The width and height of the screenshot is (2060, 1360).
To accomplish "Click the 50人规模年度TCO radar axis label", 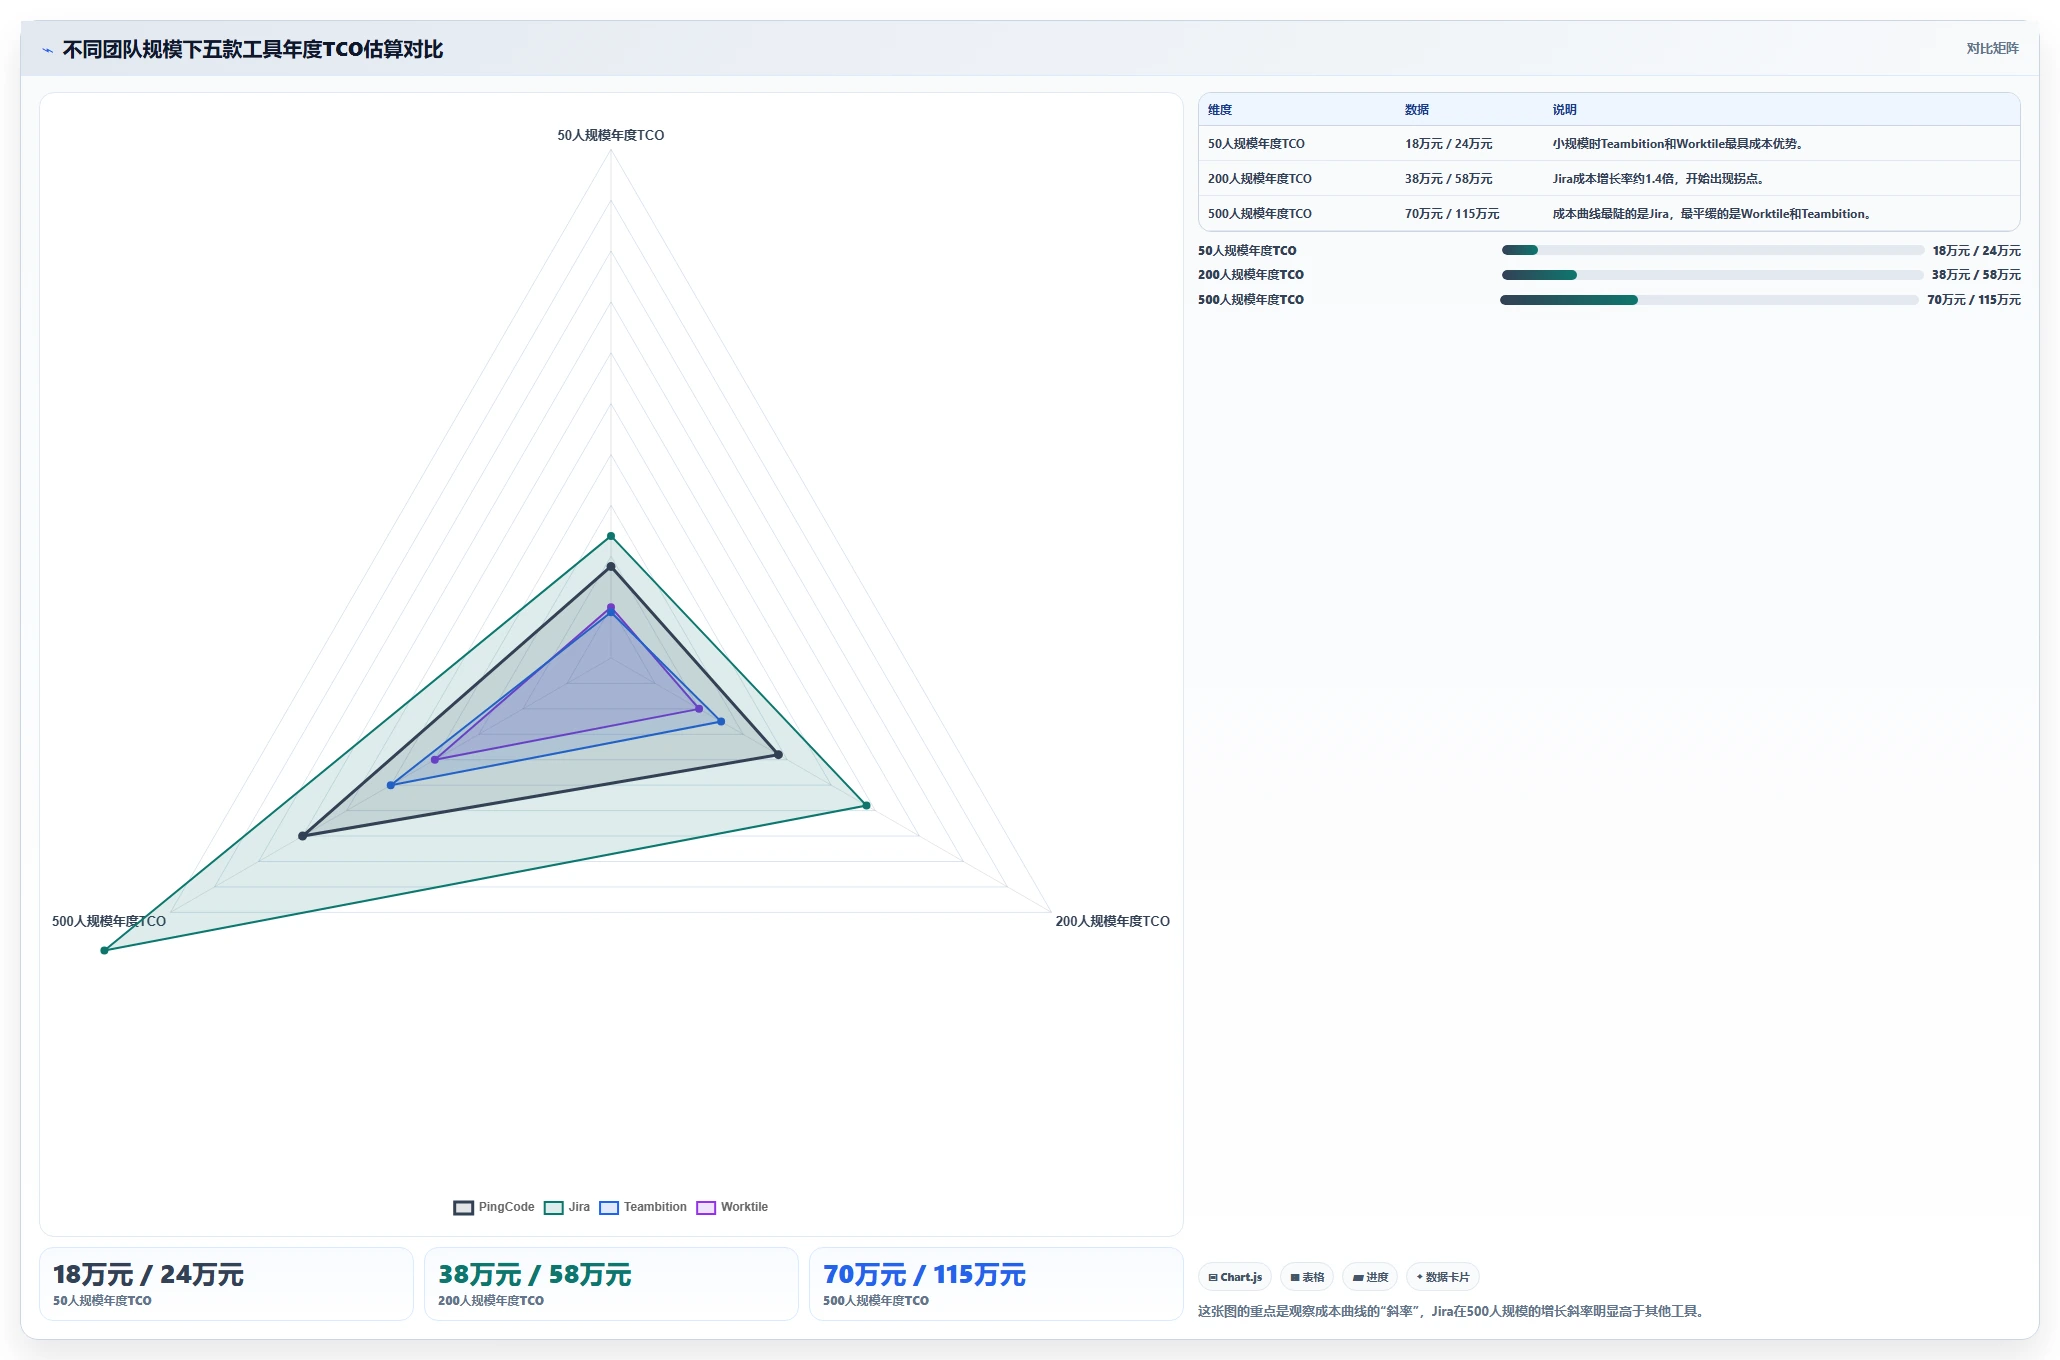I will tap(611, 135).
